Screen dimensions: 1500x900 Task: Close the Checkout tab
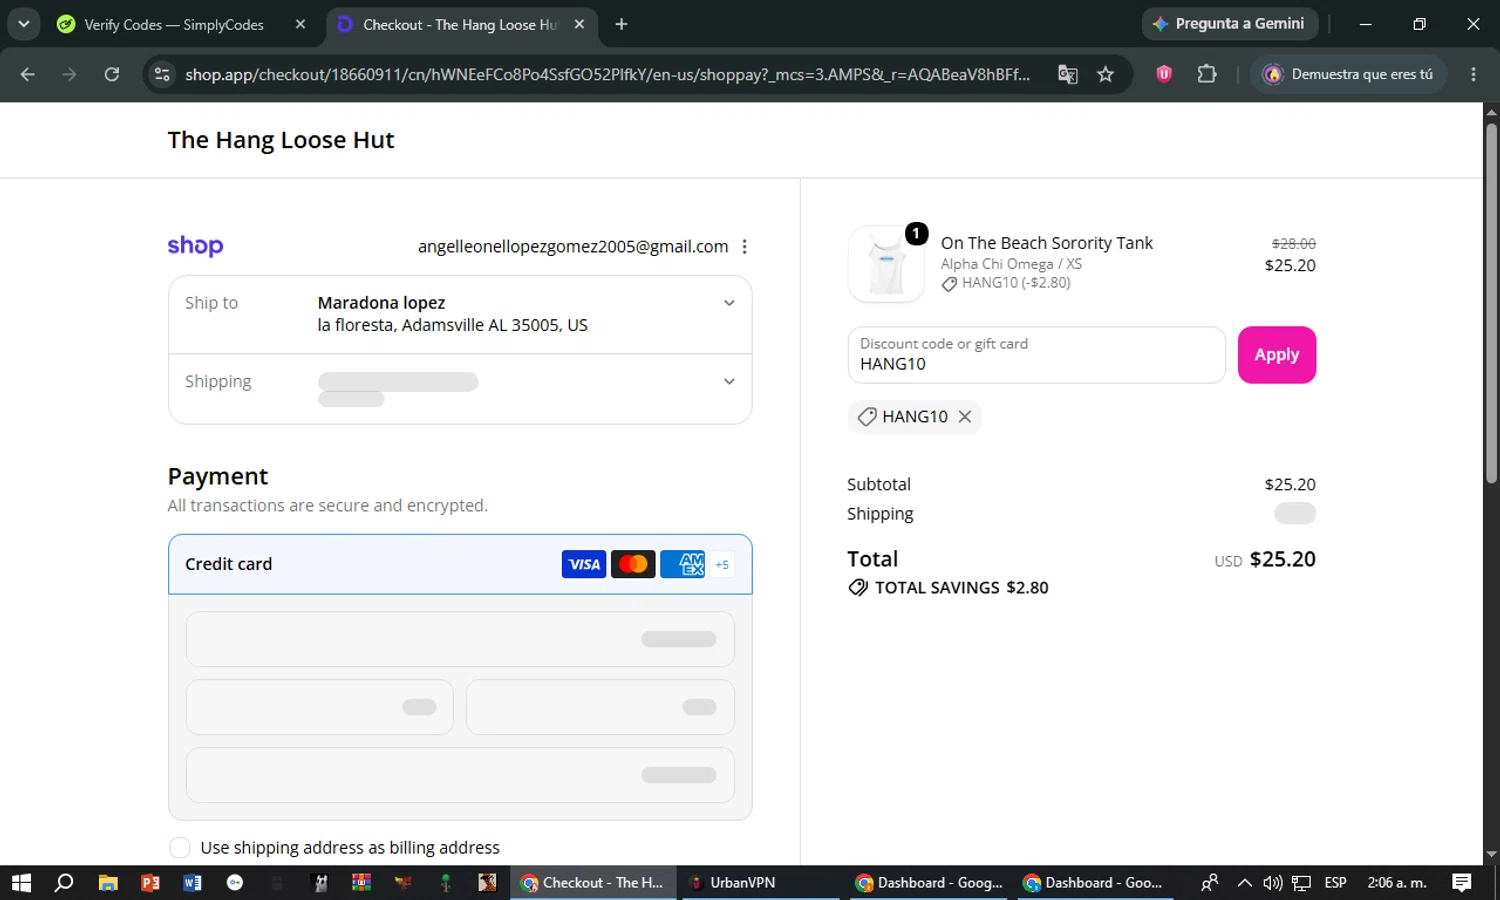click(579, 24)
